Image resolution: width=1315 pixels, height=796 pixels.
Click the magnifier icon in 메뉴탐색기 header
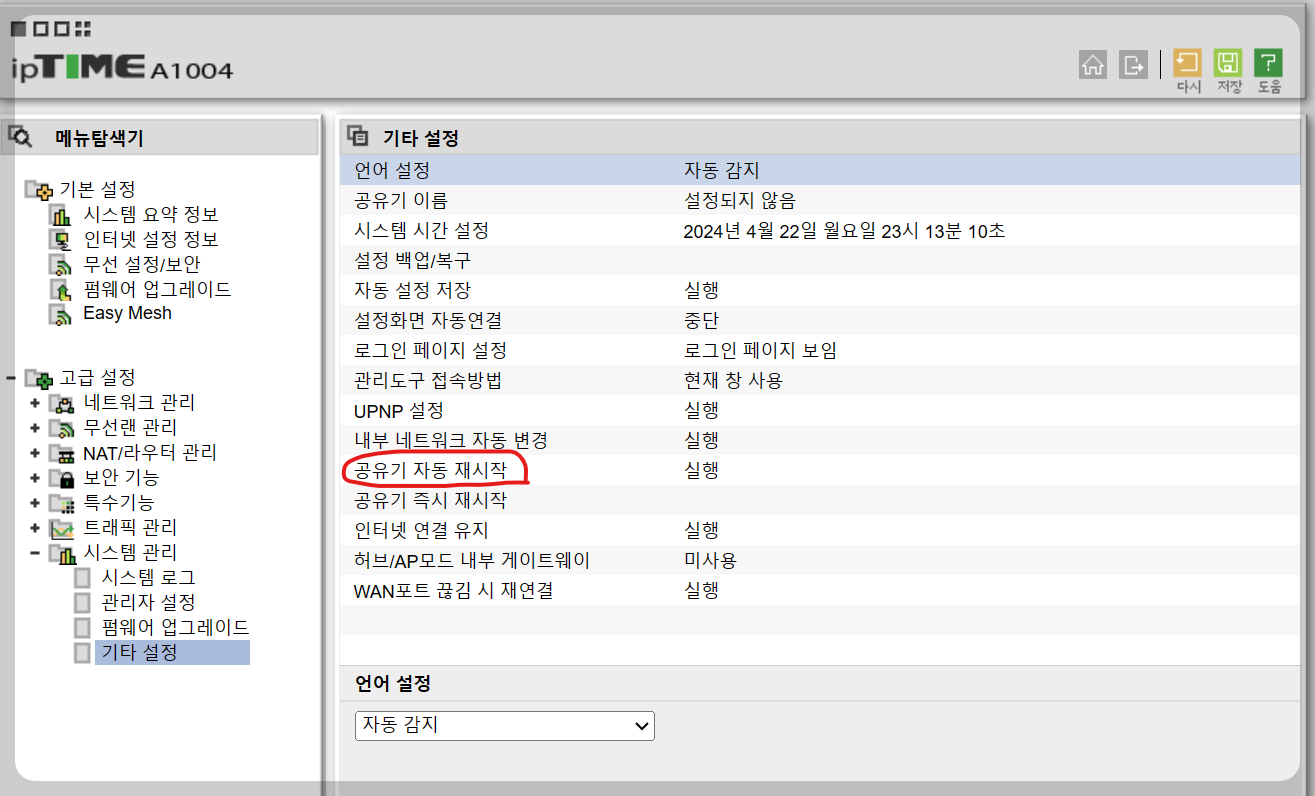(x=21, y=136)
